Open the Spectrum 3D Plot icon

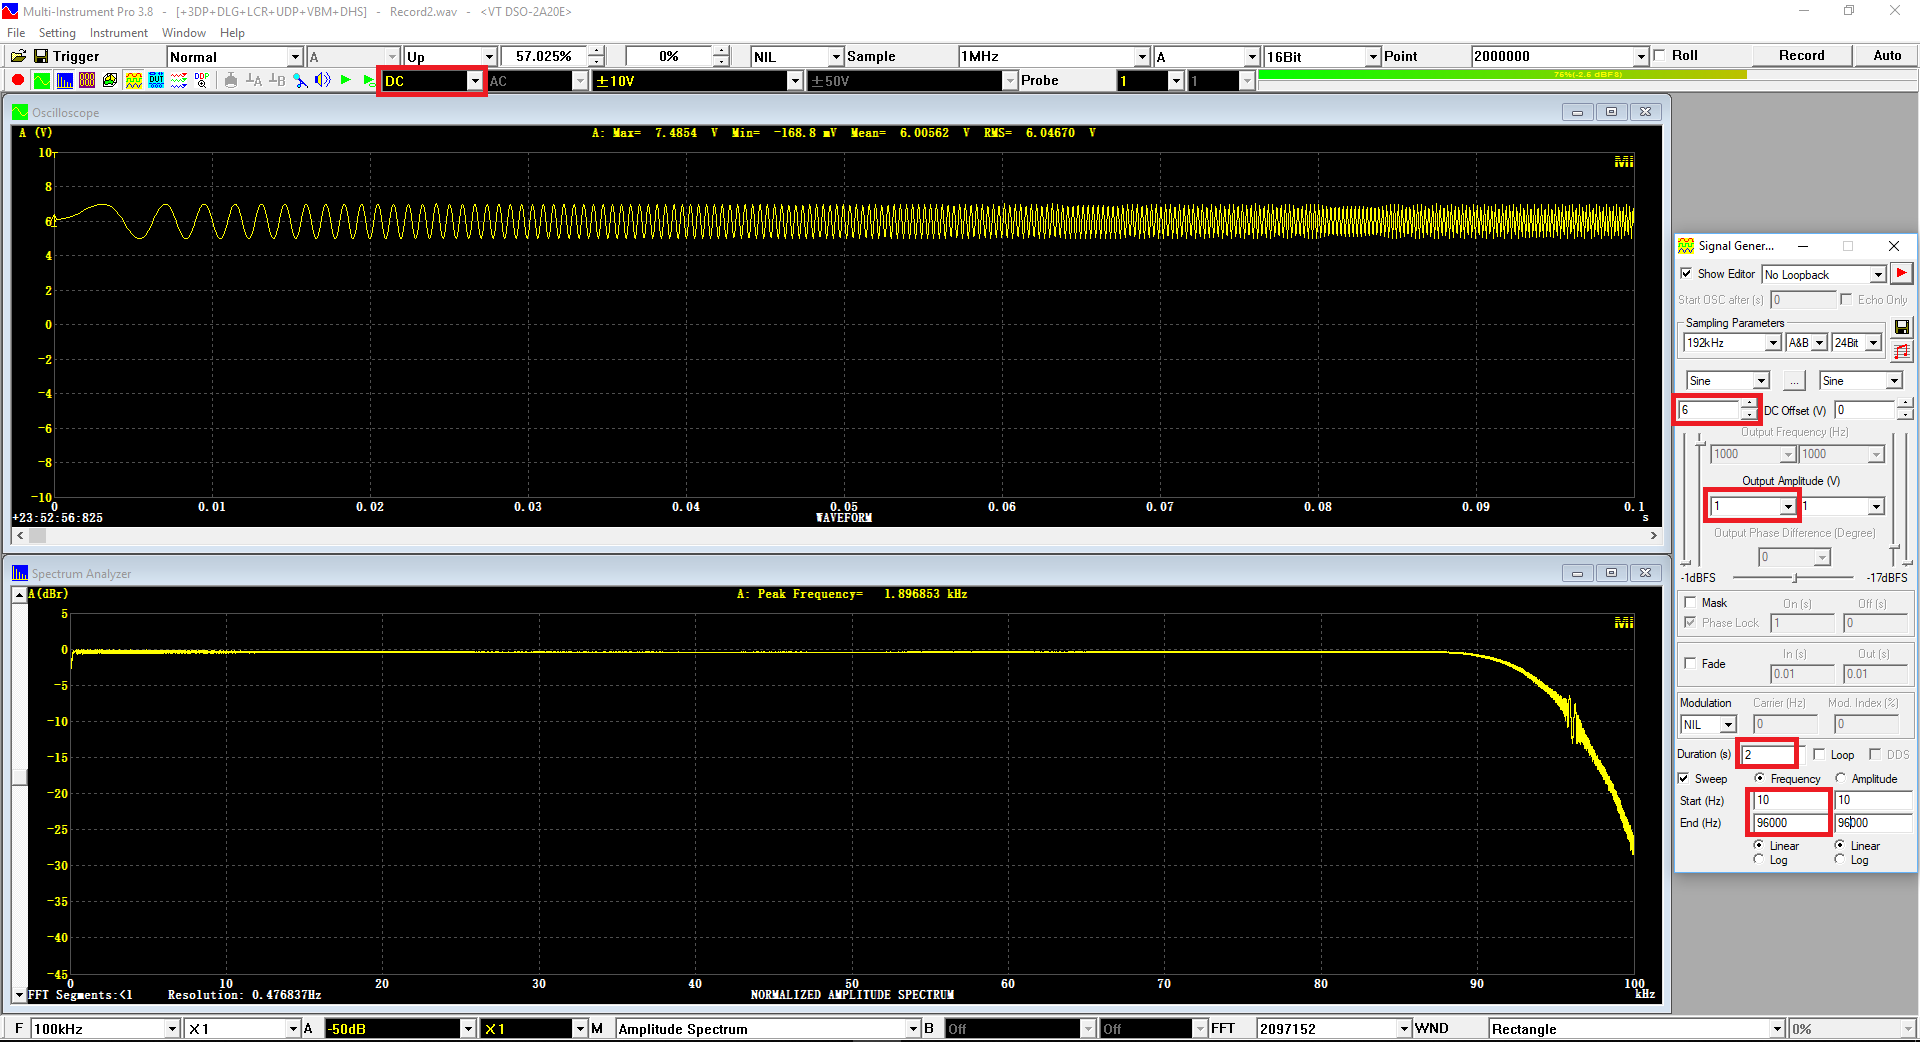click(110, 80)
